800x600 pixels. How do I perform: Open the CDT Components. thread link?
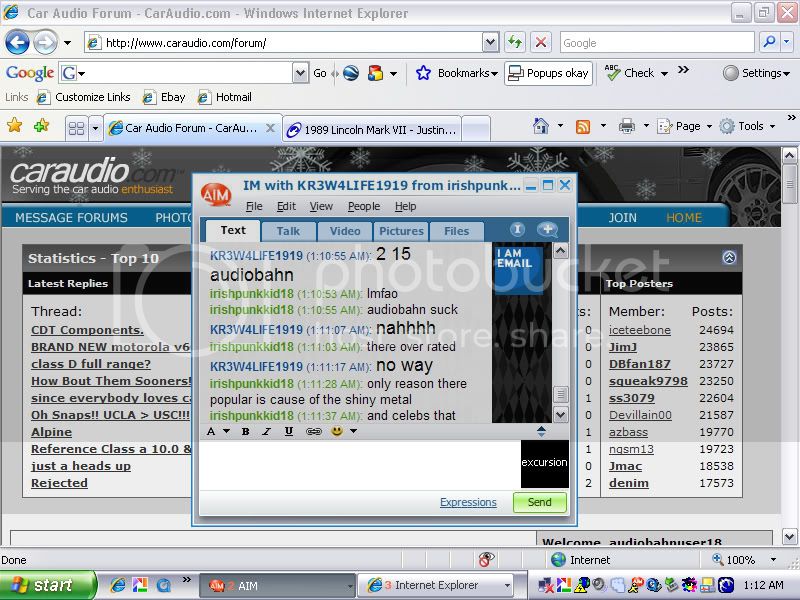point(87,330)
